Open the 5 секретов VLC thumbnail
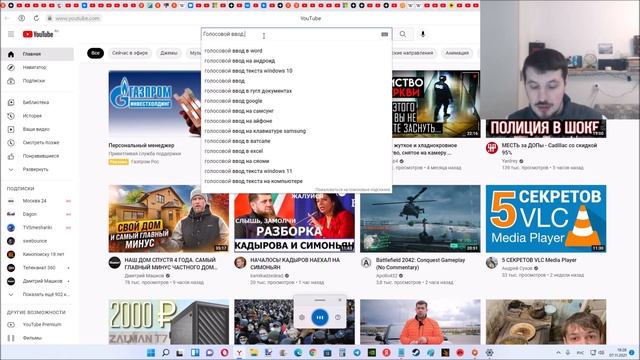640x360 pixels. click(x=546, y=219)
